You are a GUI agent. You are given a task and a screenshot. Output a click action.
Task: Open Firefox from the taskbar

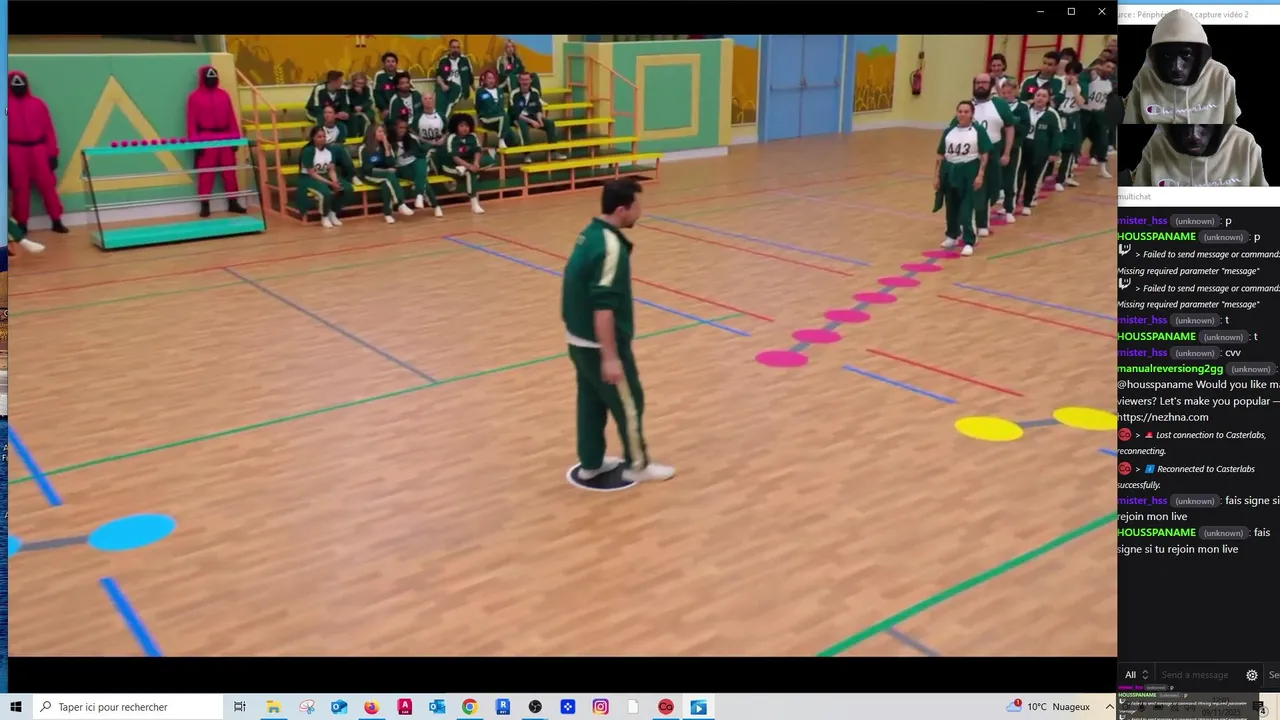371,707
